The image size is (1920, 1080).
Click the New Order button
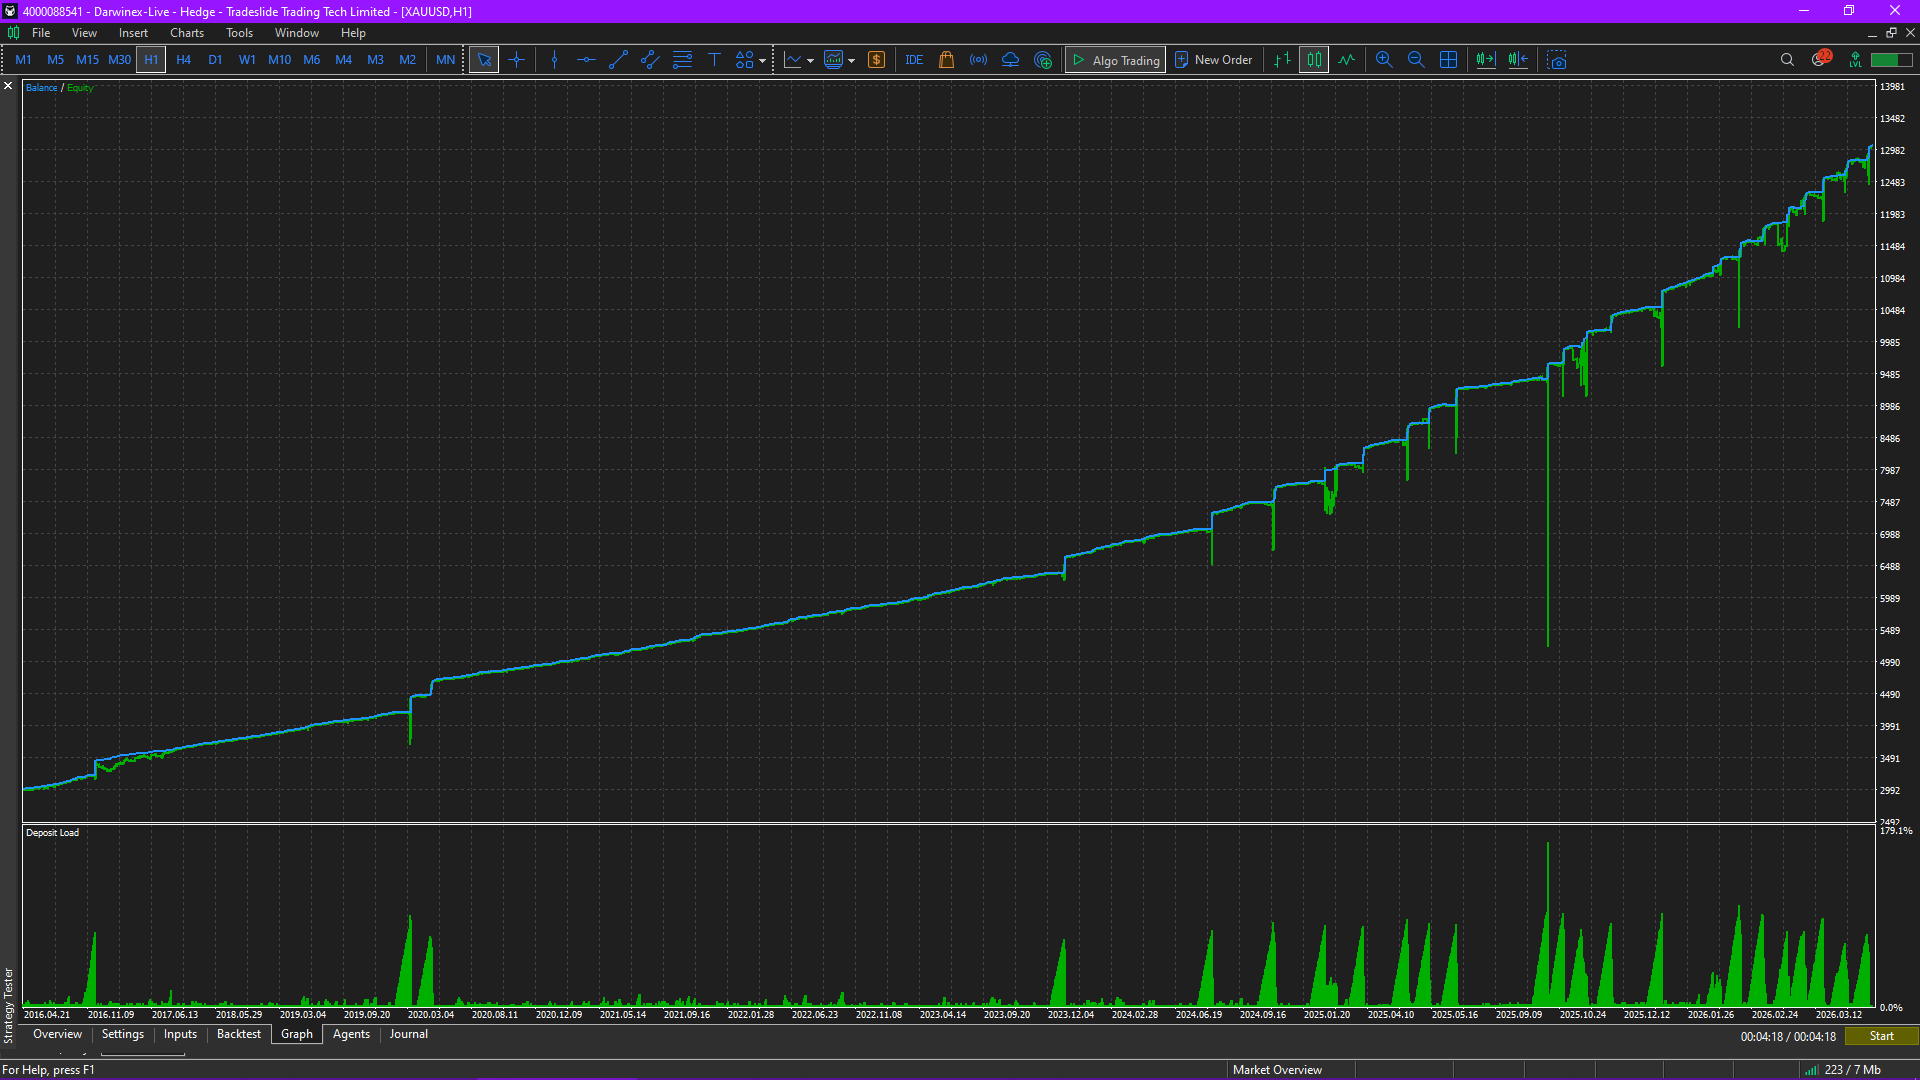(1213, 60)
